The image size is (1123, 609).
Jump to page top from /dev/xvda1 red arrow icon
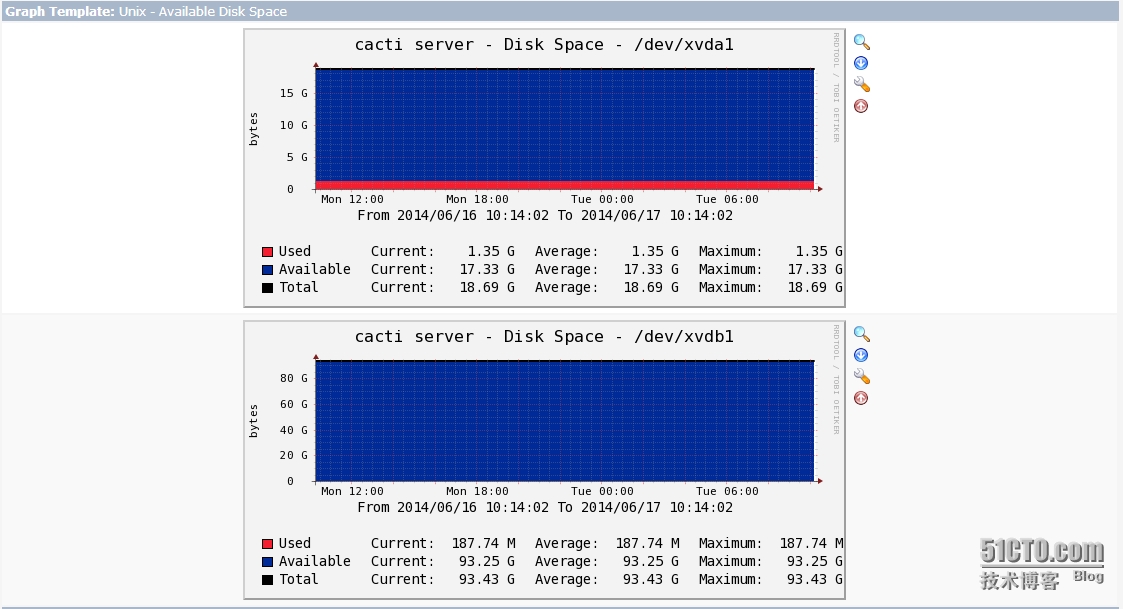click(861, 106)
